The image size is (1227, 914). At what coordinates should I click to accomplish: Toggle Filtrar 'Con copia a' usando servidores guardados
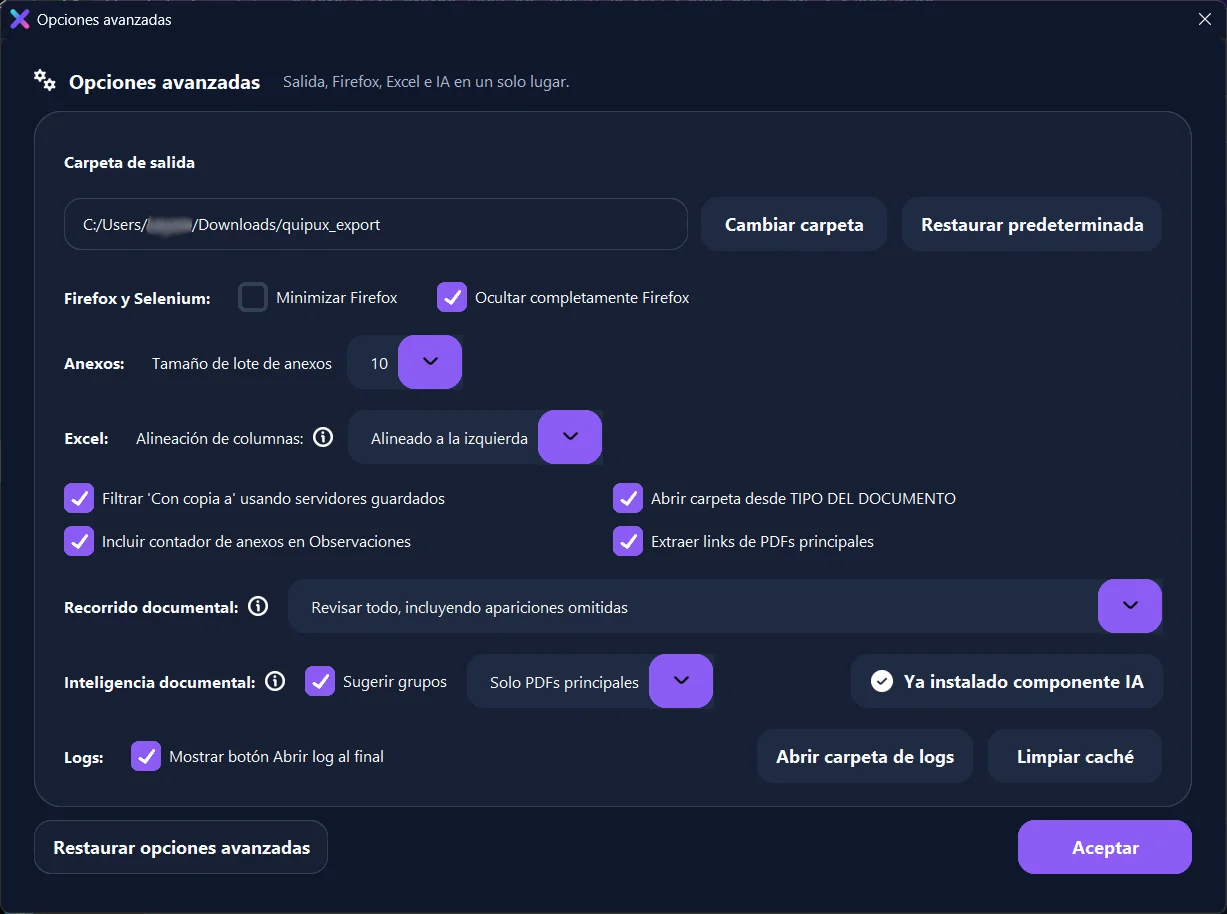point(79,498)
